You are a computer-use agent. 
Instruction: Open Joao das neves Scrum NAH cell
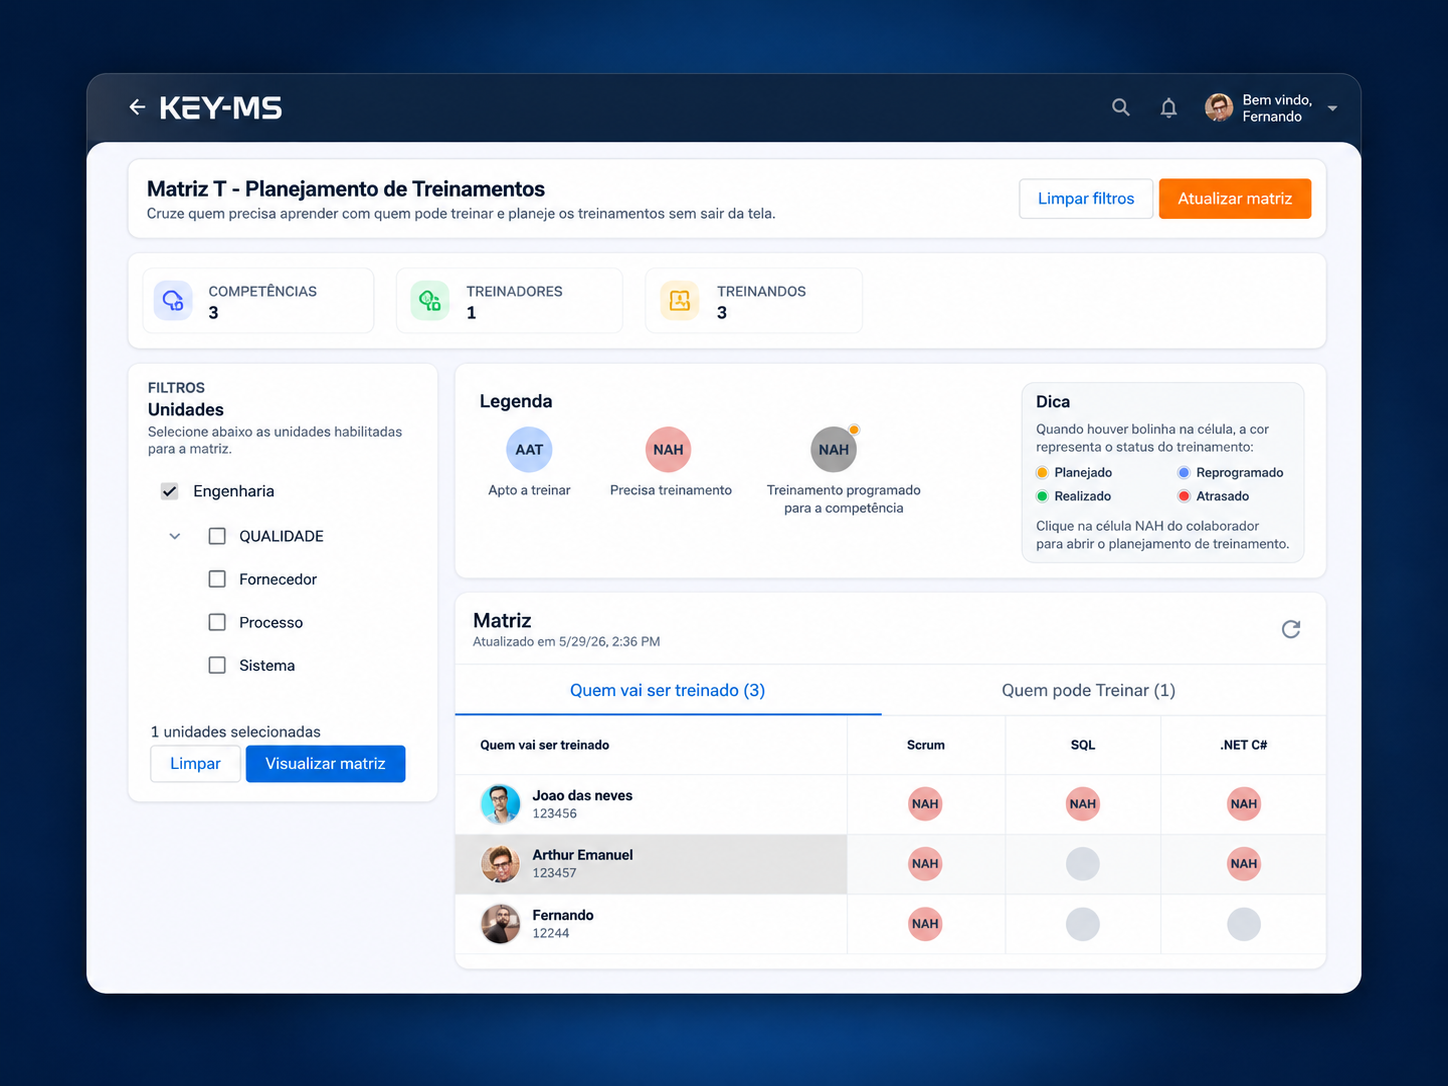925,804
